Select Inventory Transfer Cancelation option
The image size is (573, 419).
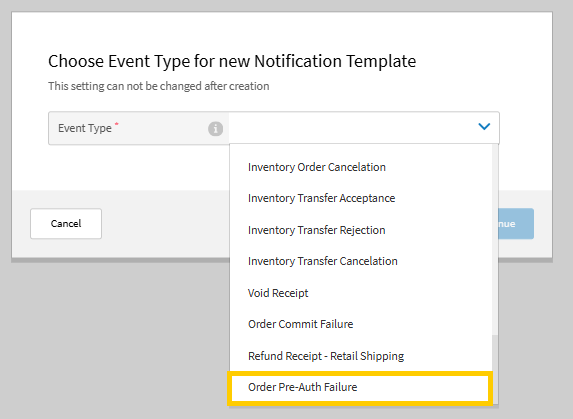[x=360, y=261]
